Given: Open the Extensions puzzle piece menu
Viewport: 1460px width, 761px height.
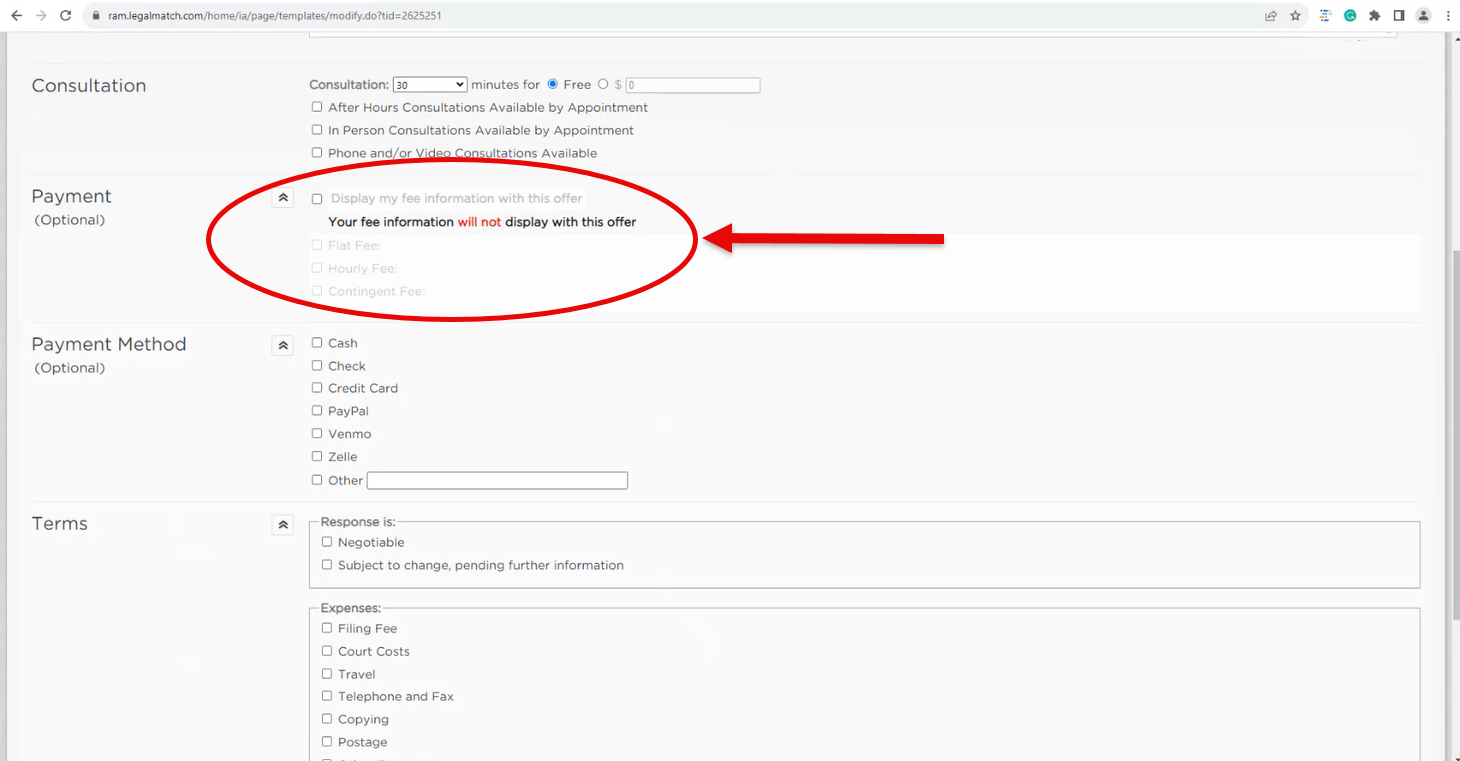Looking at the screenshot, I should coord(1375,16).
